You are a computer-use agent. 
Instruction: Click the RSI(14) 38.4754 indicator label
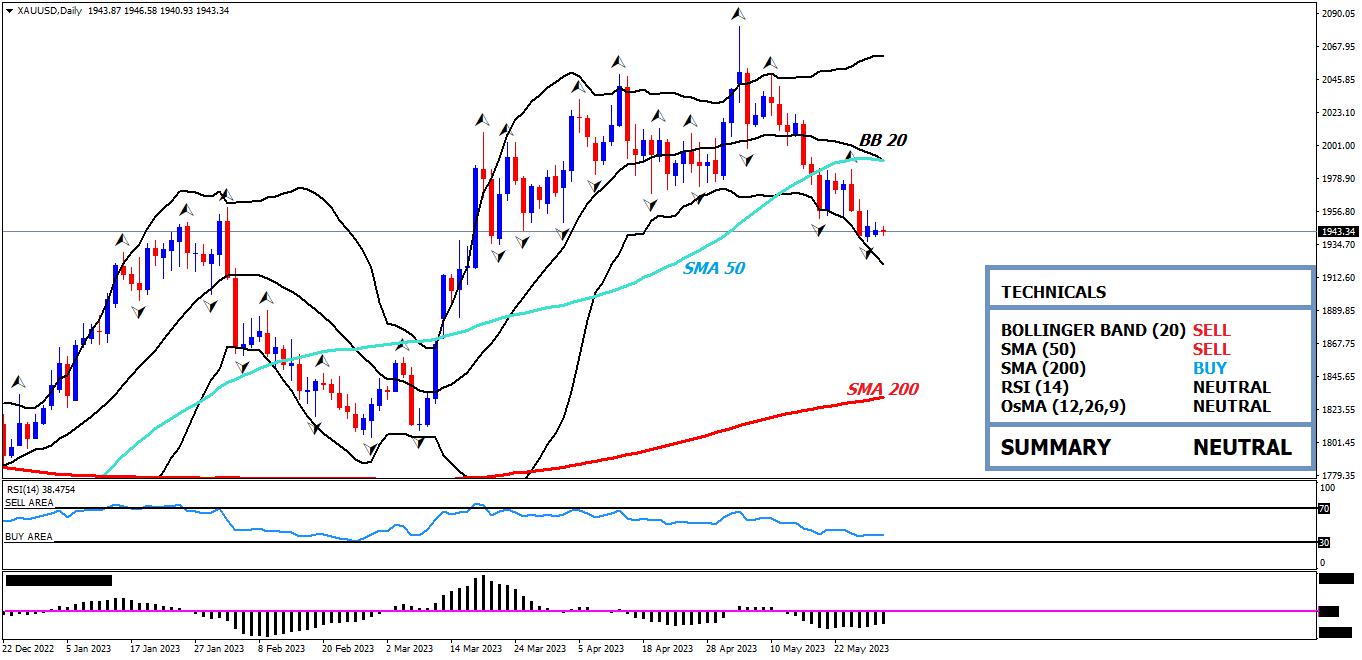tap(40, 489)
